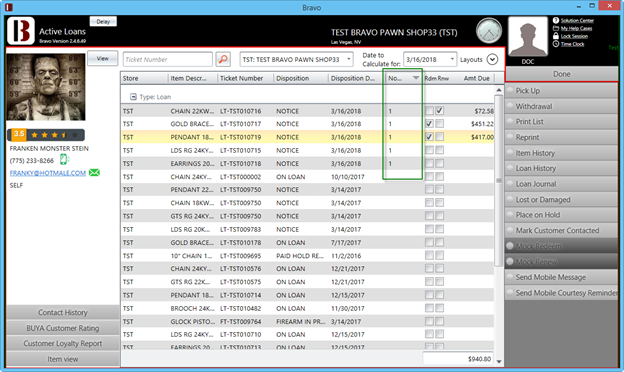Click the 3.5 star customer rating
The width and height of the screenshot is (624, 372).
coord(46,135)
